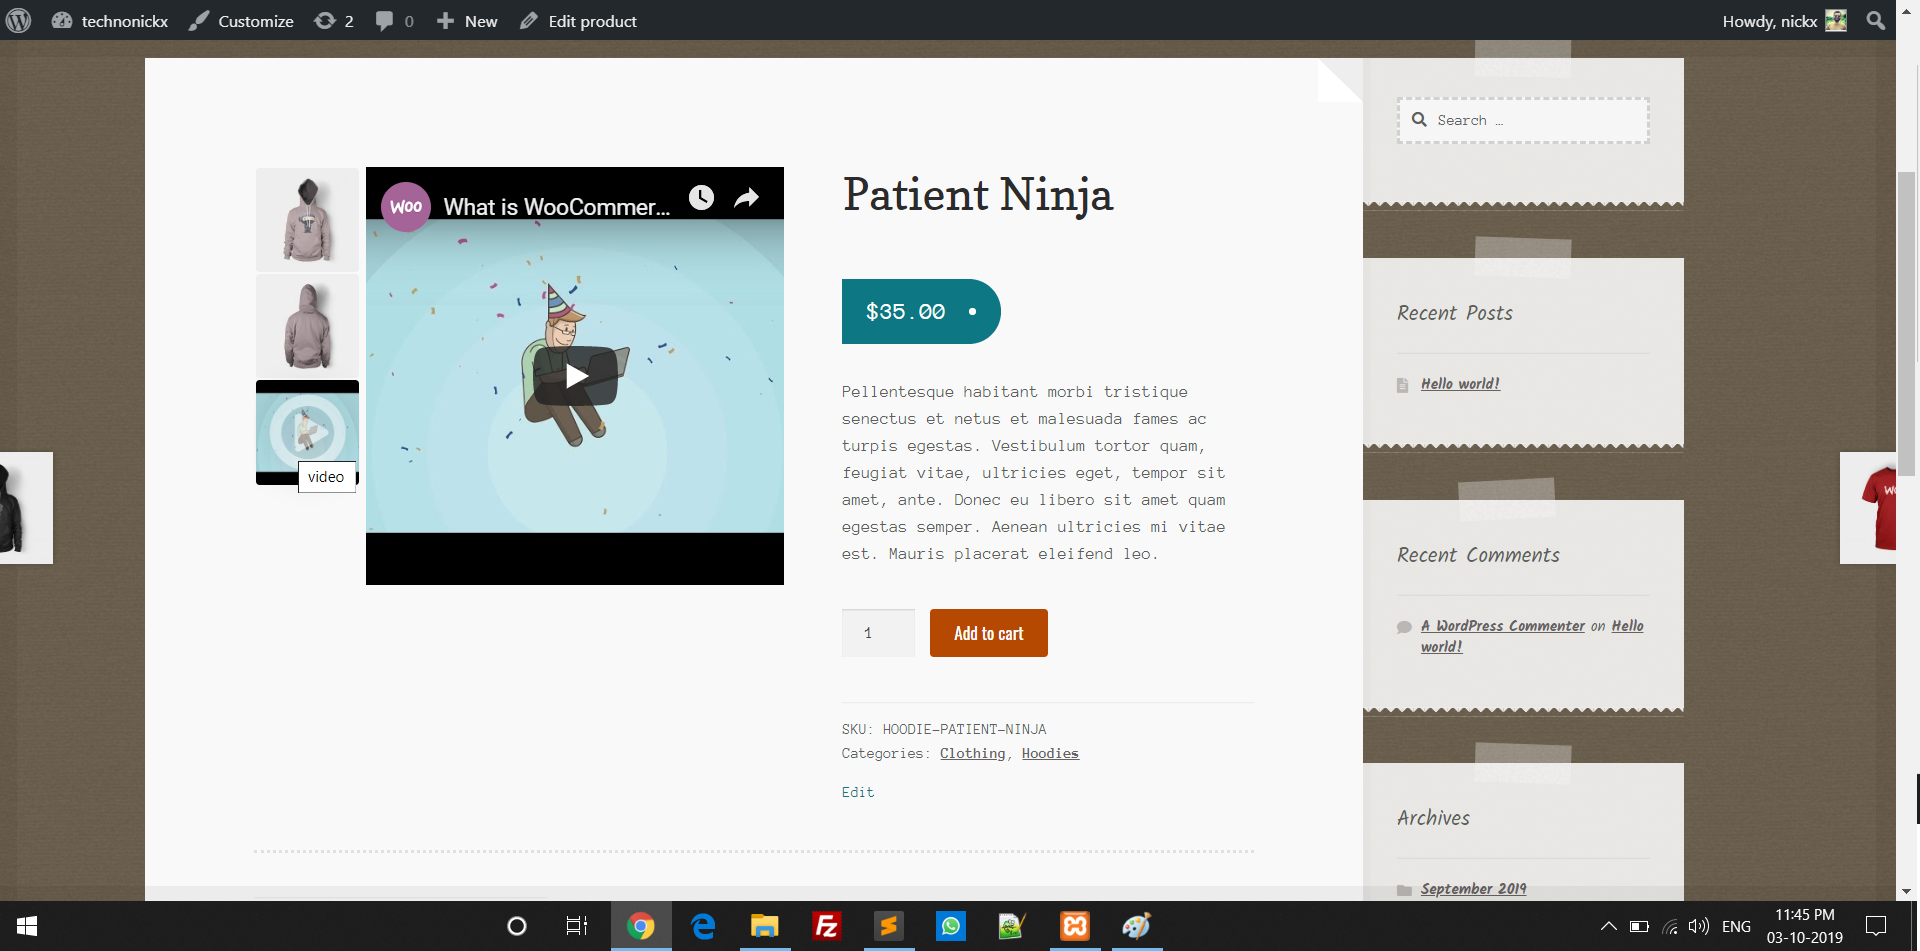1920x951 pixels.
Task: Go to next product red shirt thumbnail
Action: tap(1868, 508)
